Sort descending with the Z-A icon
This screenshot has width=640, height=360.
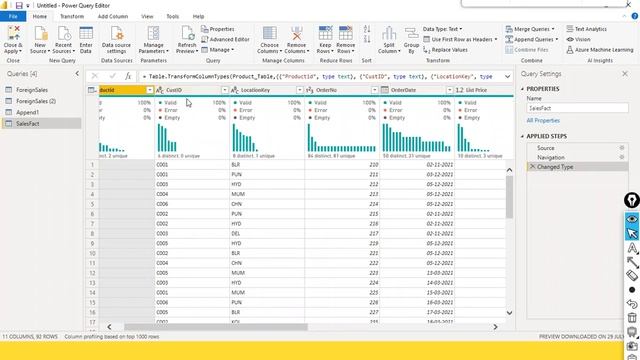tap(367, 39)
